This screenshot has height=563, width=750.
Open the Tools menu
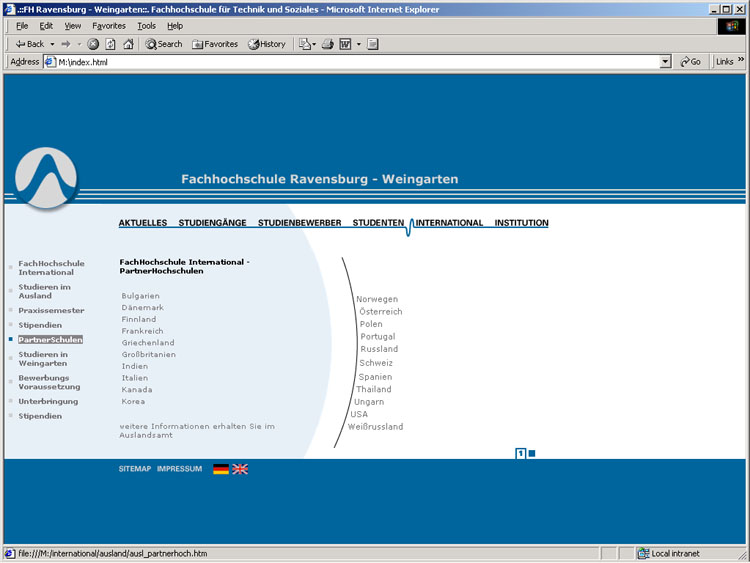[146, 25]
